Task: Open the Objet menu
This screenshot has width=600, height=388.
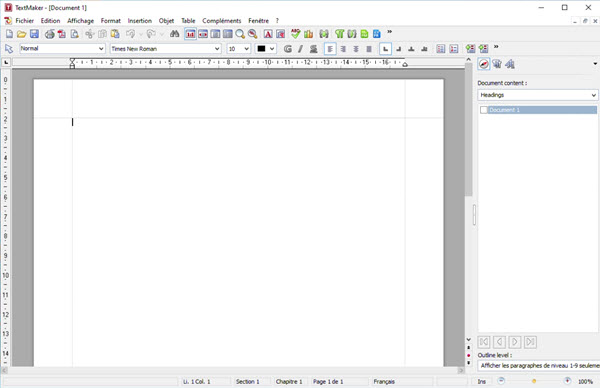Action: 166,21
